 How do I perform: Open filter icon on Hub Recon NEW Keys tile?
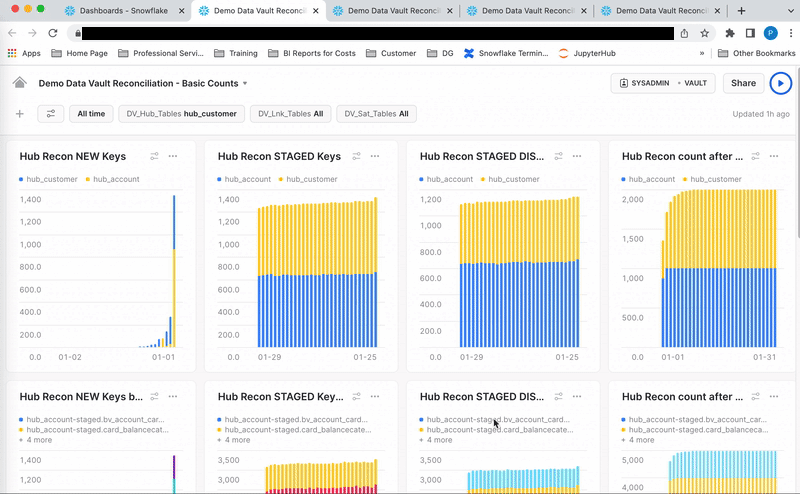coord(154,156)
